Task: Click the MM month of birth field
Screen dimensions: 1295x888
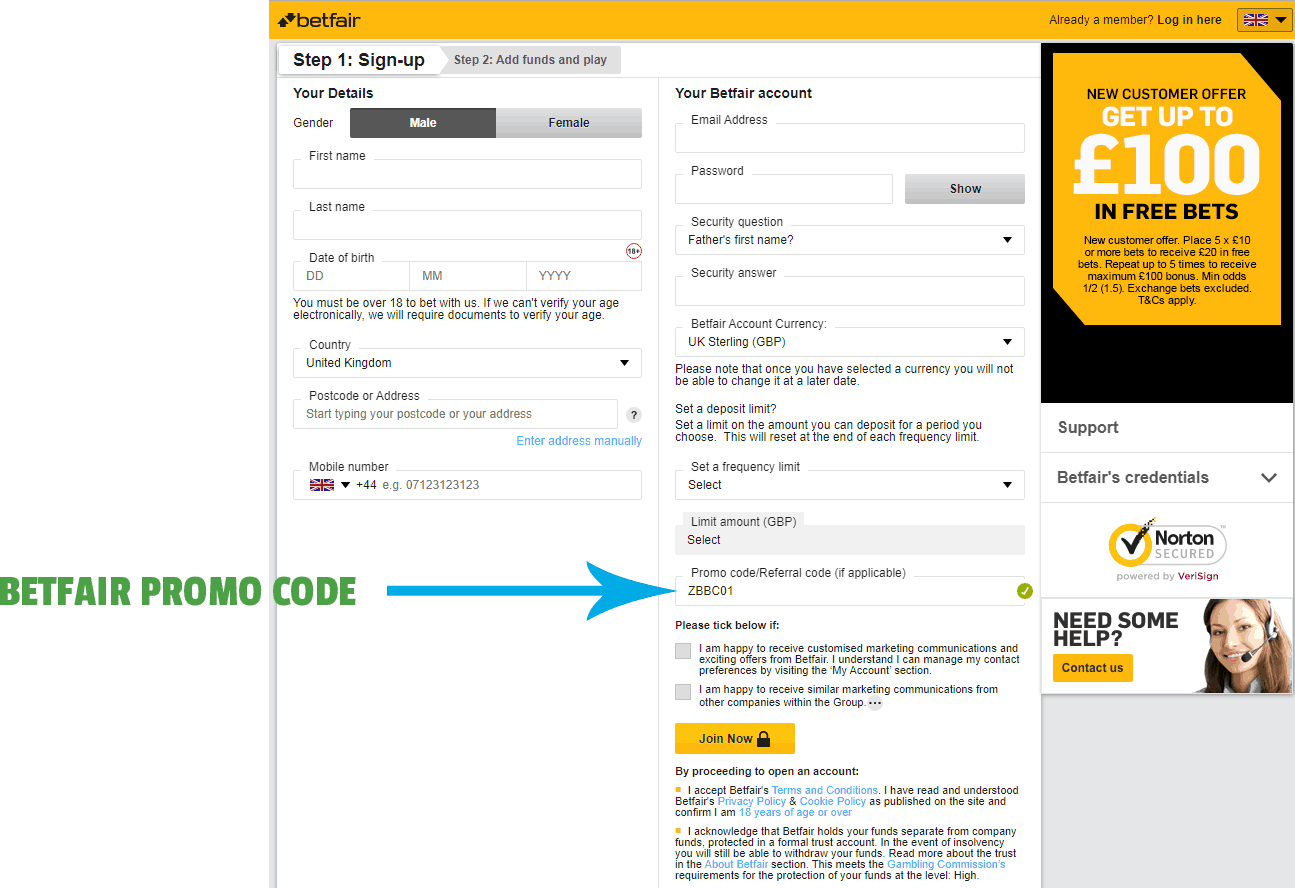Action: pos(468,276)
